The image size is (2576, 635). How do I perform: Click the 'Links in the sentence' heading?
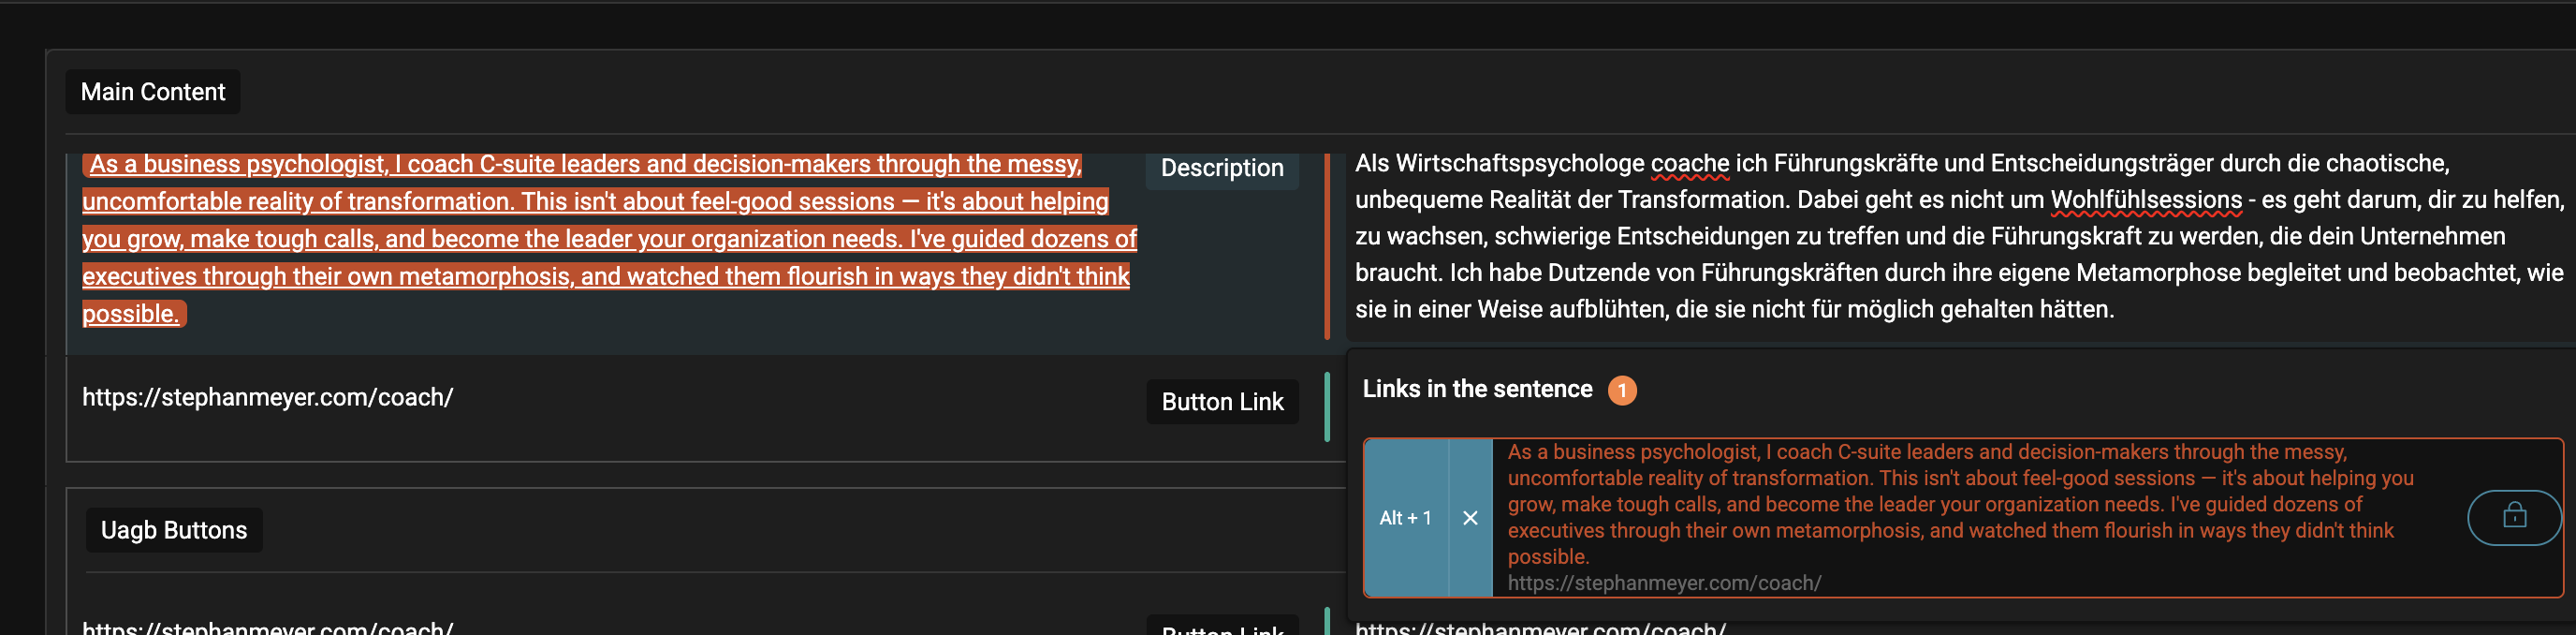[1476, 389]
